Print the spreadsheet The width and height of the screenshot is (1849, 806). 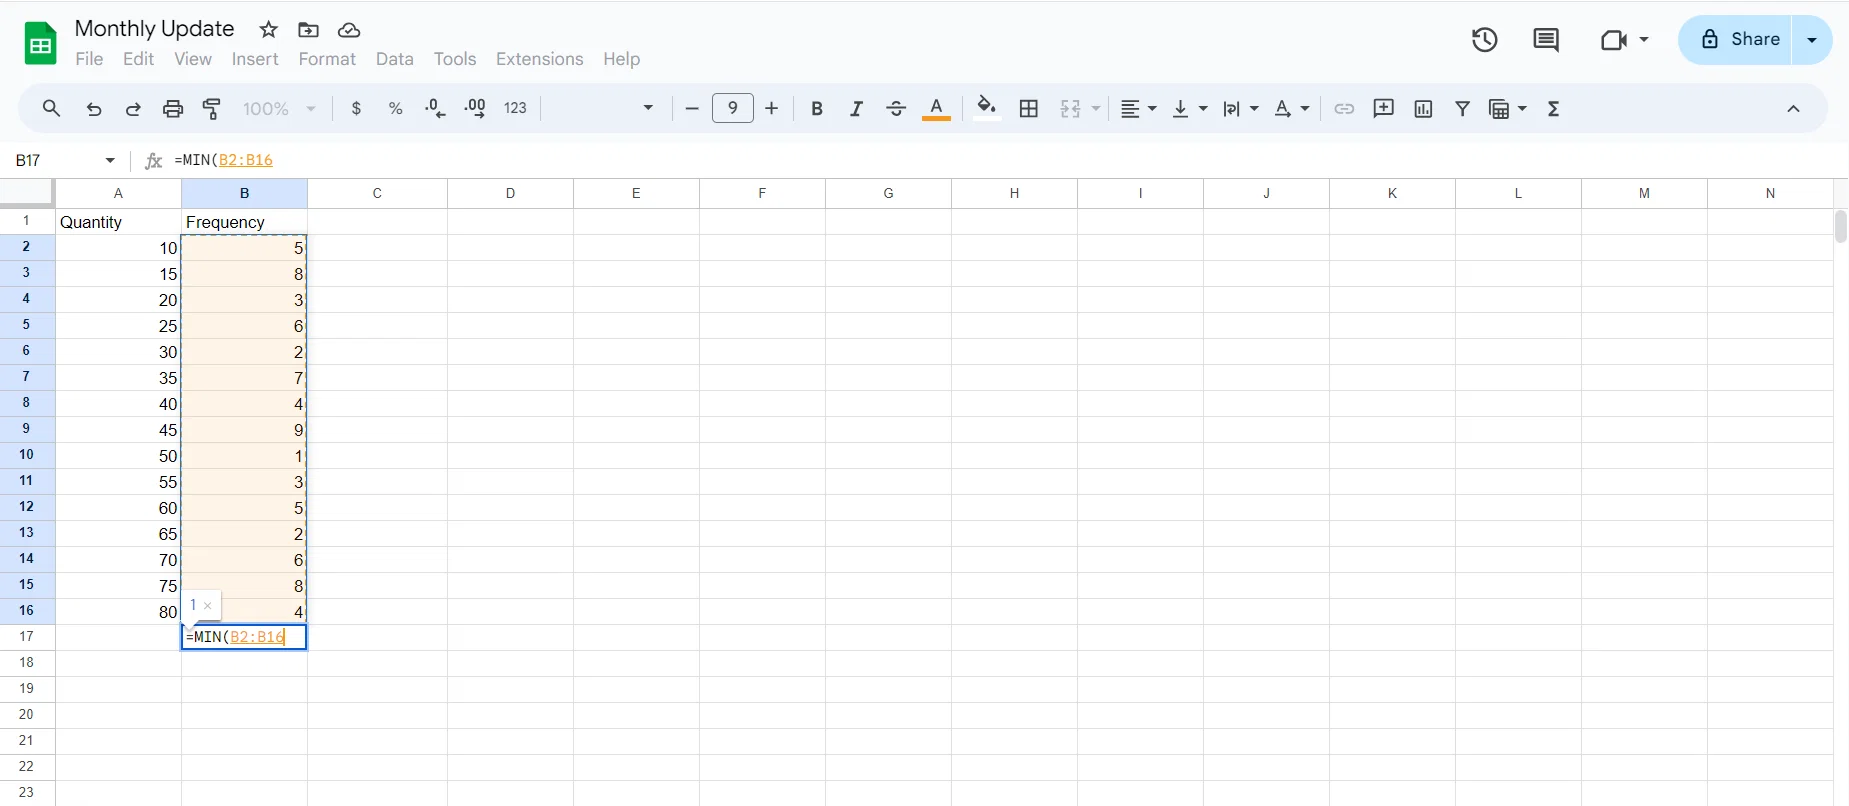[173, 109]
